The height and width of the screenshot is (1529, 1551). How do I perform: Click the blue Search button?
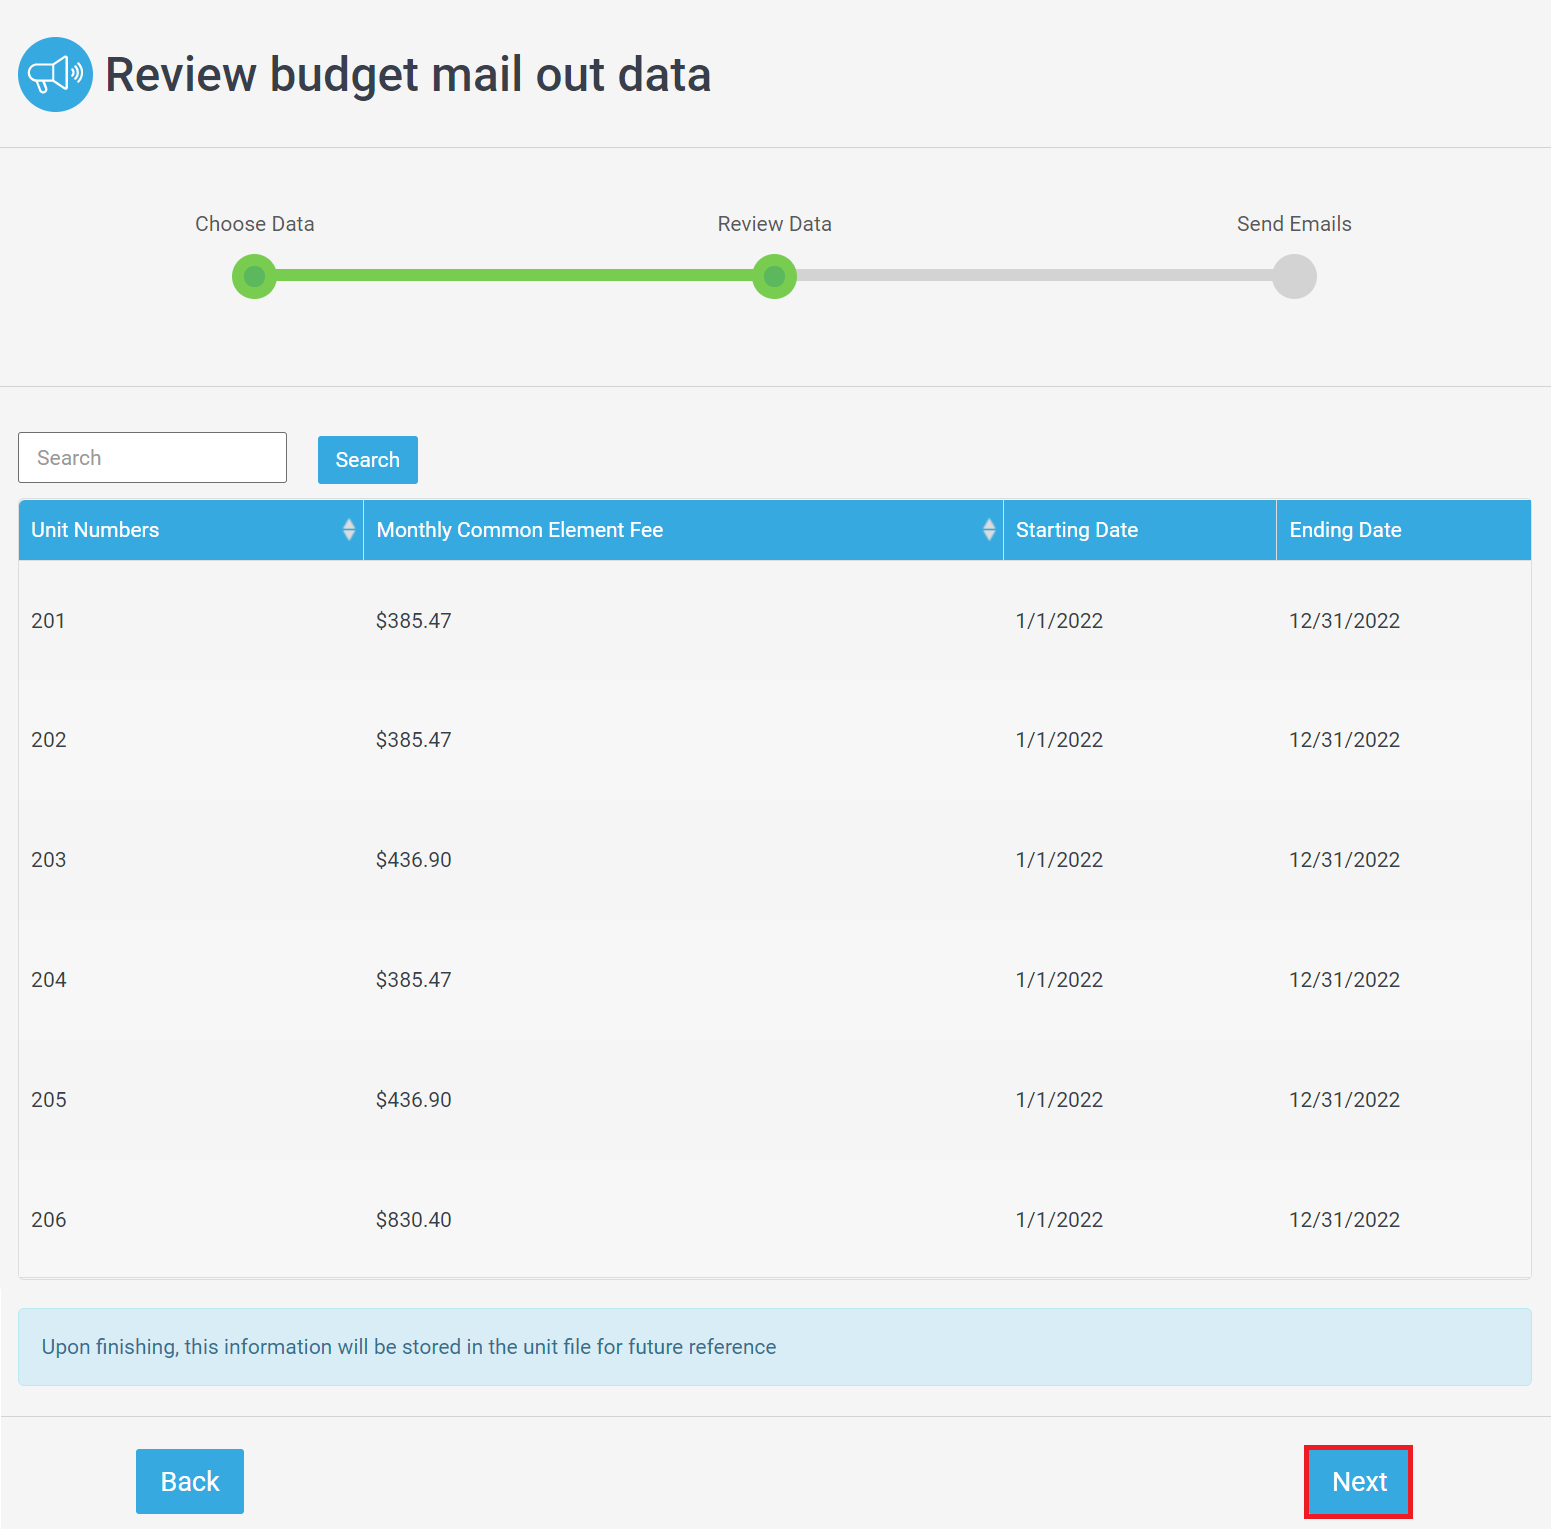click(368, 460)
